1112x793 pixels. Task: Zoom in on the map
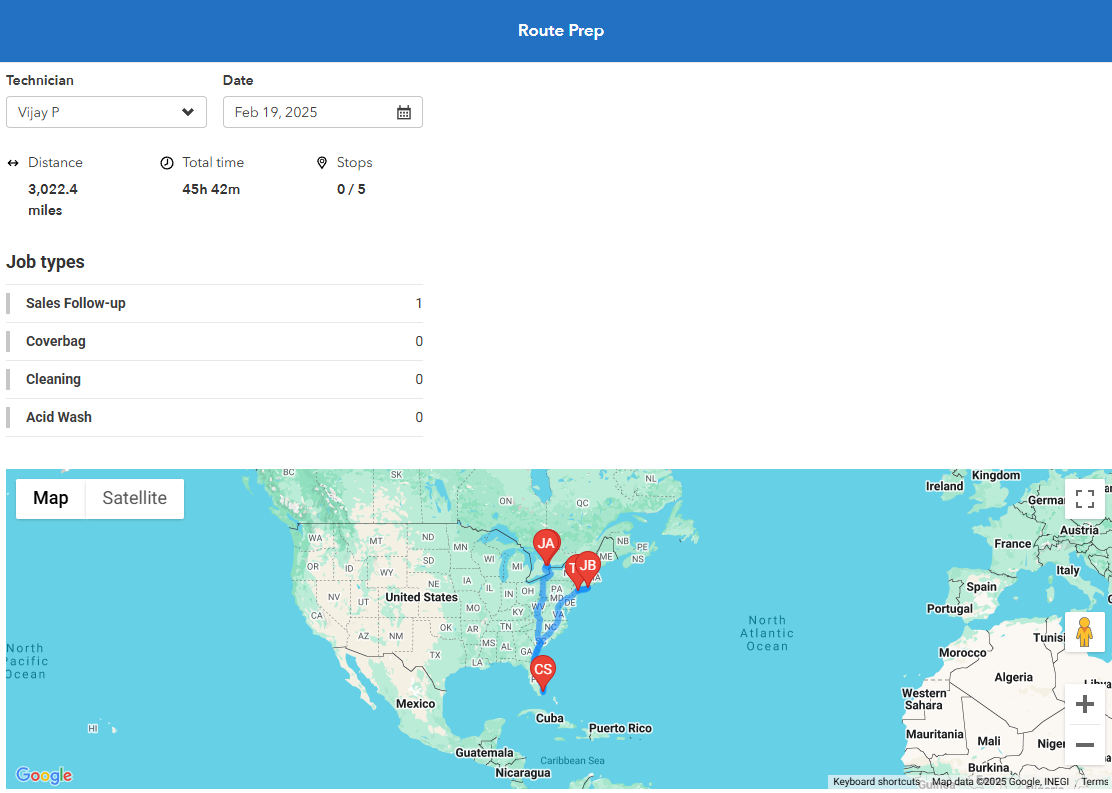1084,705
